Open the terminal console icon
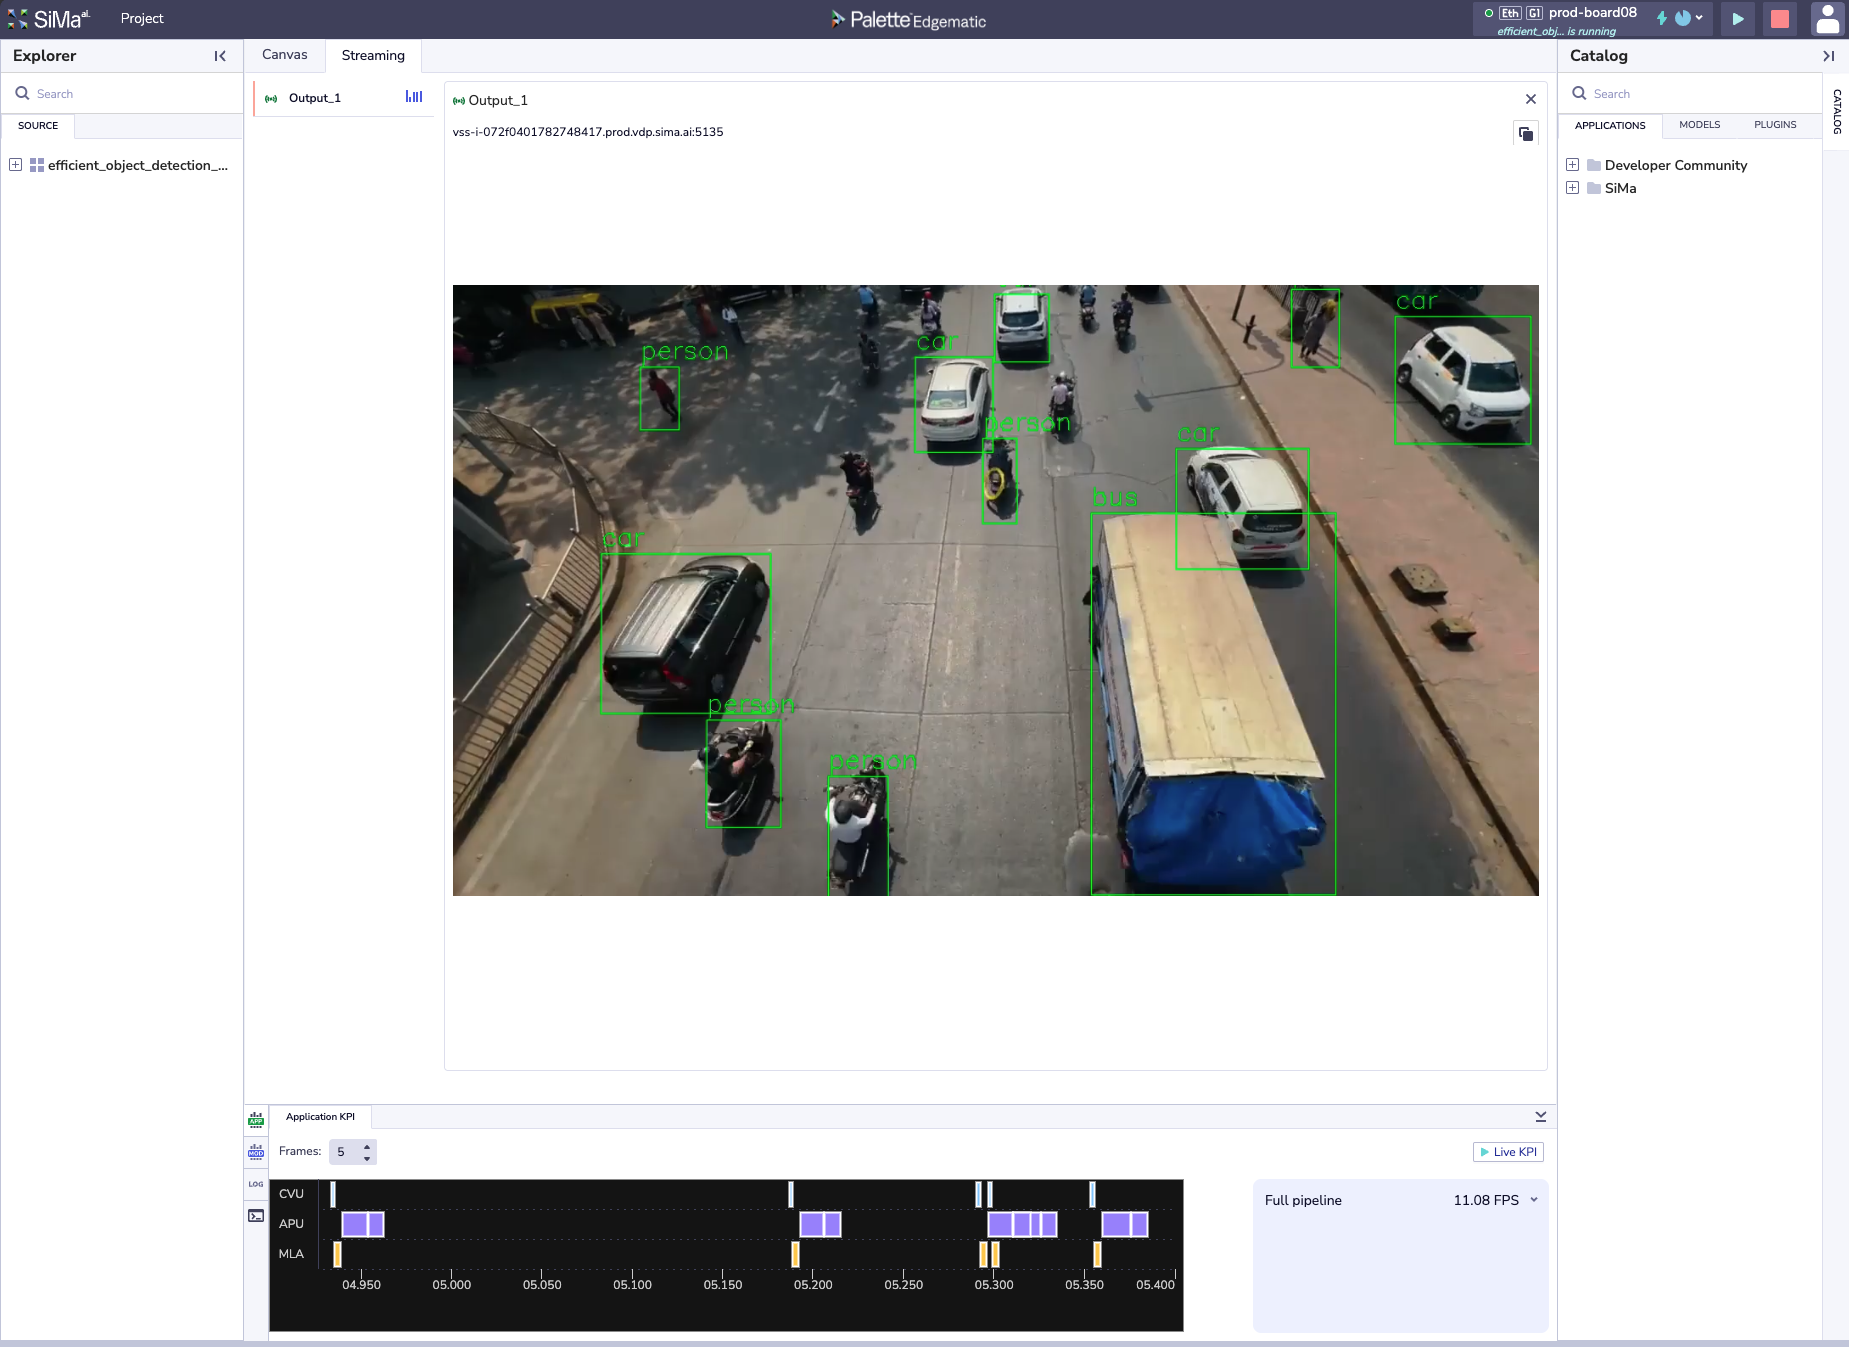Image resolution: width=1849 pixels, height=1347 pixels. tap(256, 1216)
